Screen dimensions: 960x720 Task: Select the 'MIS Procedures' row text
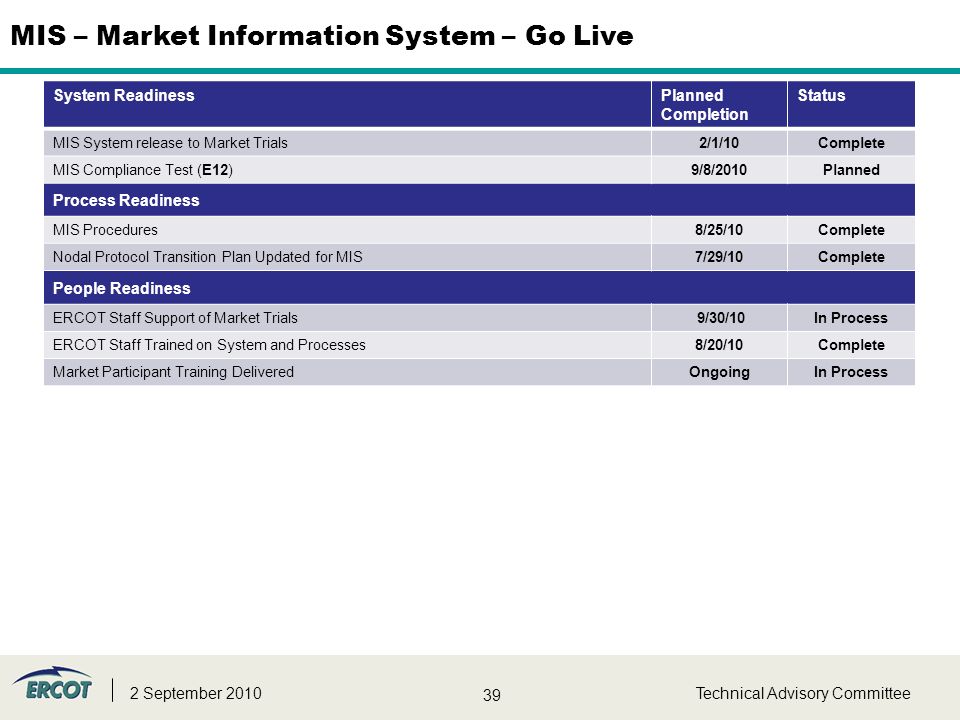pos(105,230)
